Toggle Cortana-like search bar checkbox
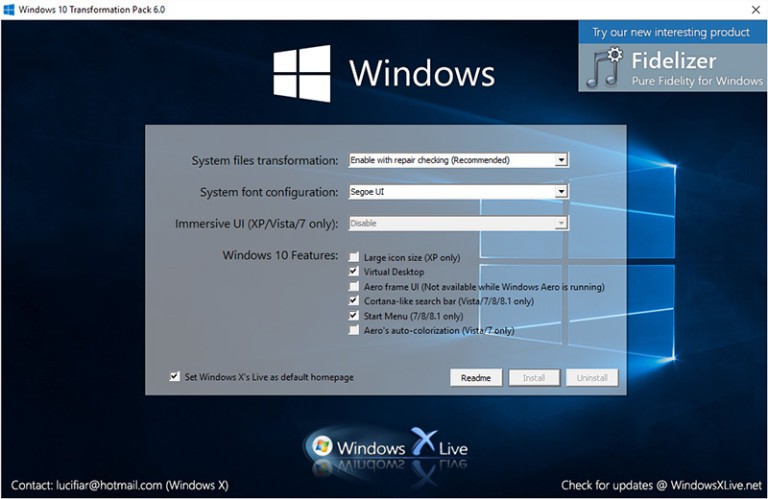768x499 pixels. click(x=354, y=301)
